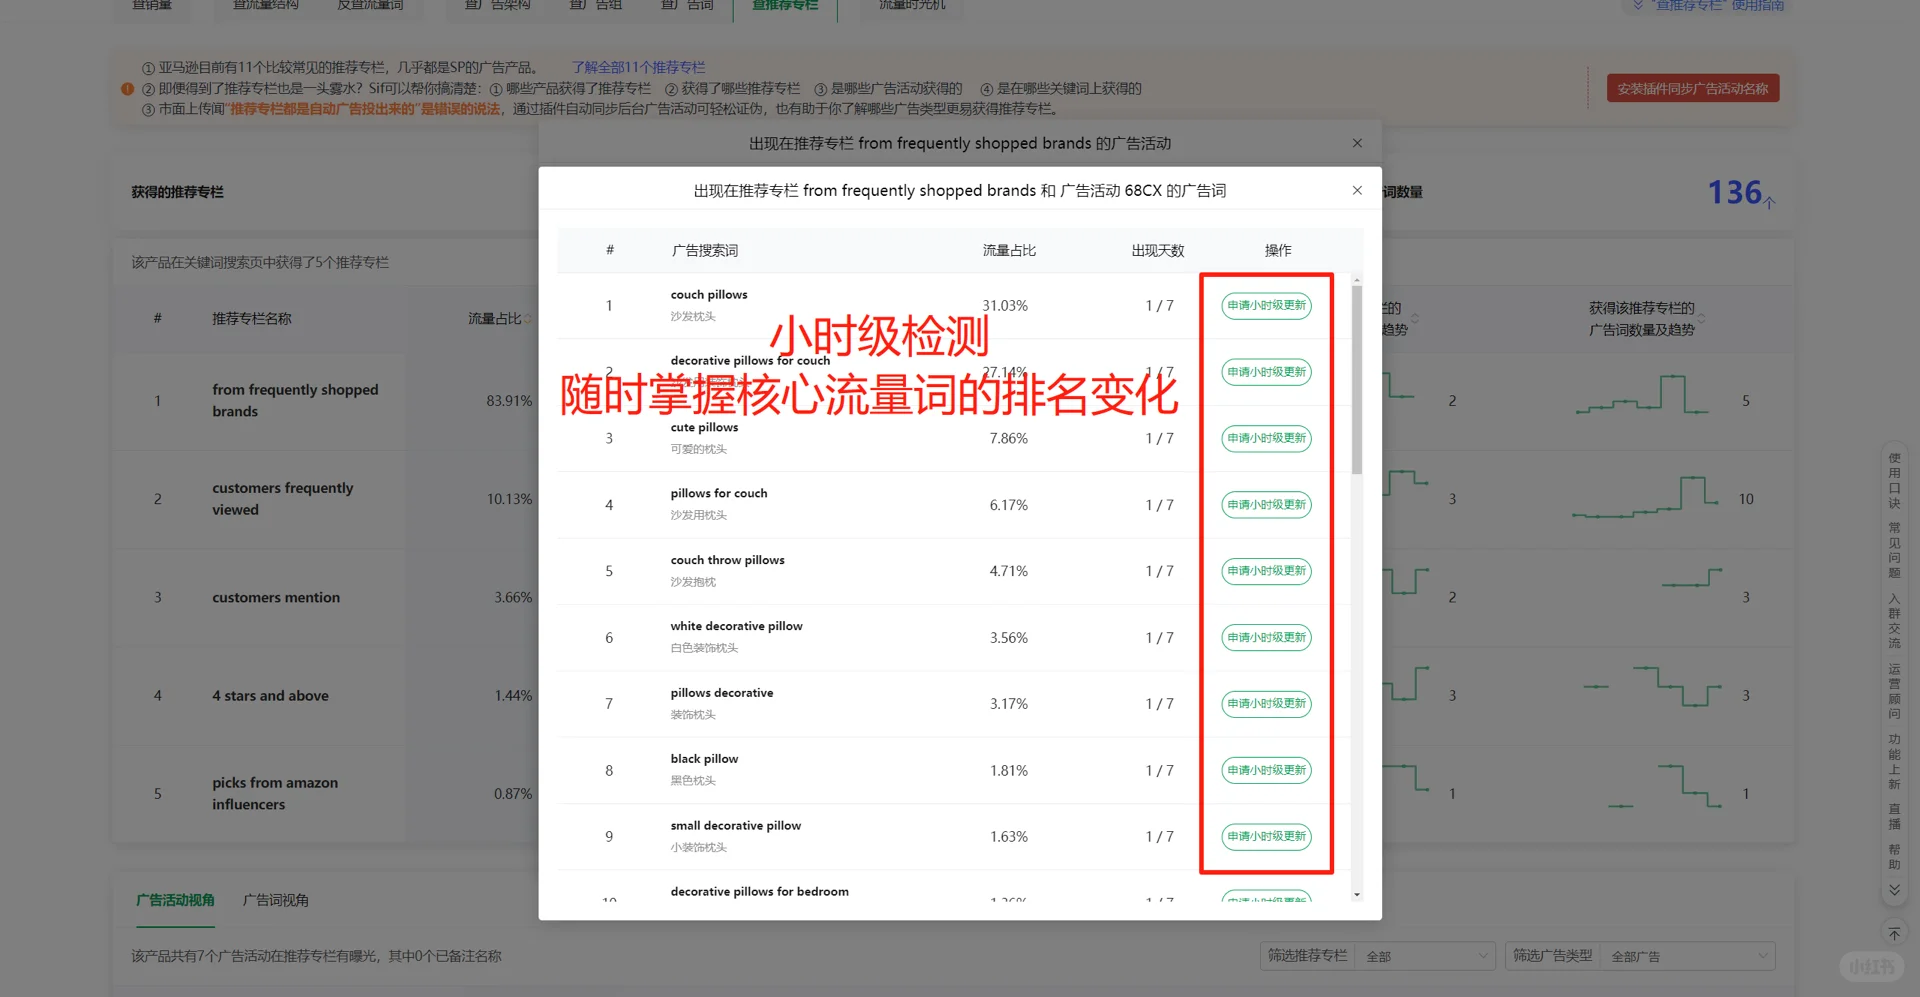This screenshot has width=1920, height=997.
Task: Click the dialog scrollbar down arrow
Action: (1356, 894)
